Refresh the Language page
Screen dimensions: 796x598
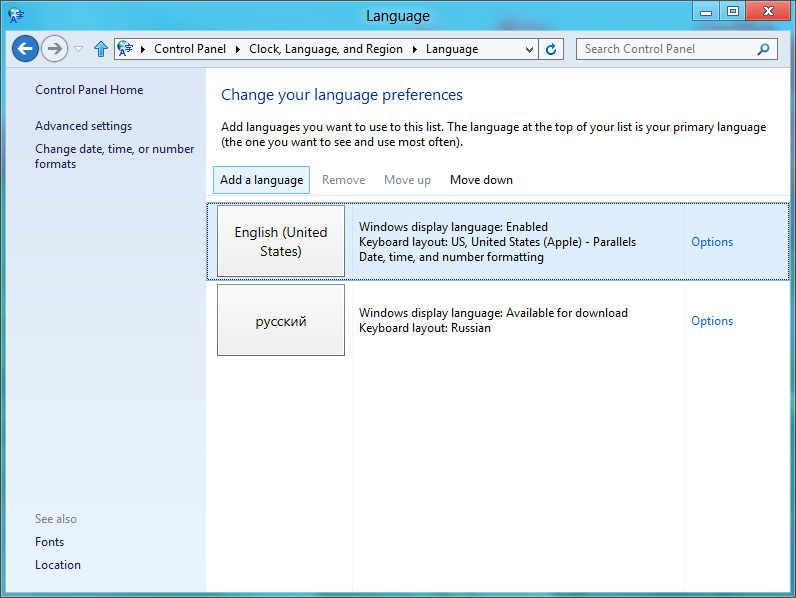[x=551, y=49]
